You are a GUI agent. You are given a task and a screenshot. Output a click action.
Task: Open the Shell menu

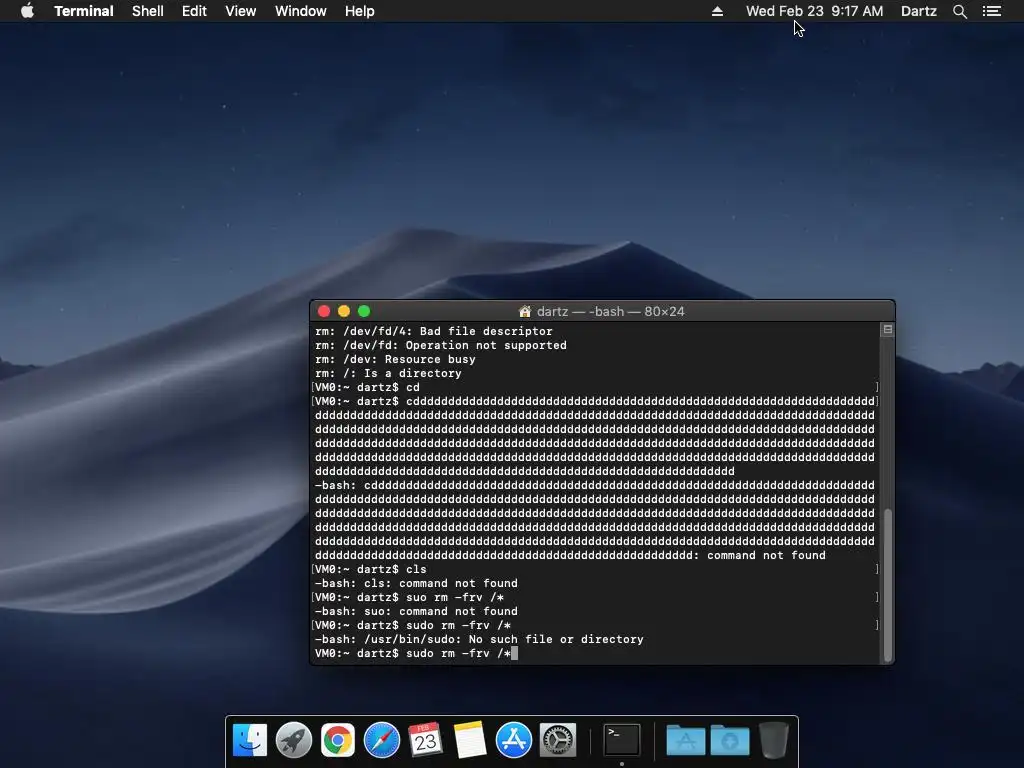point(148,11)
